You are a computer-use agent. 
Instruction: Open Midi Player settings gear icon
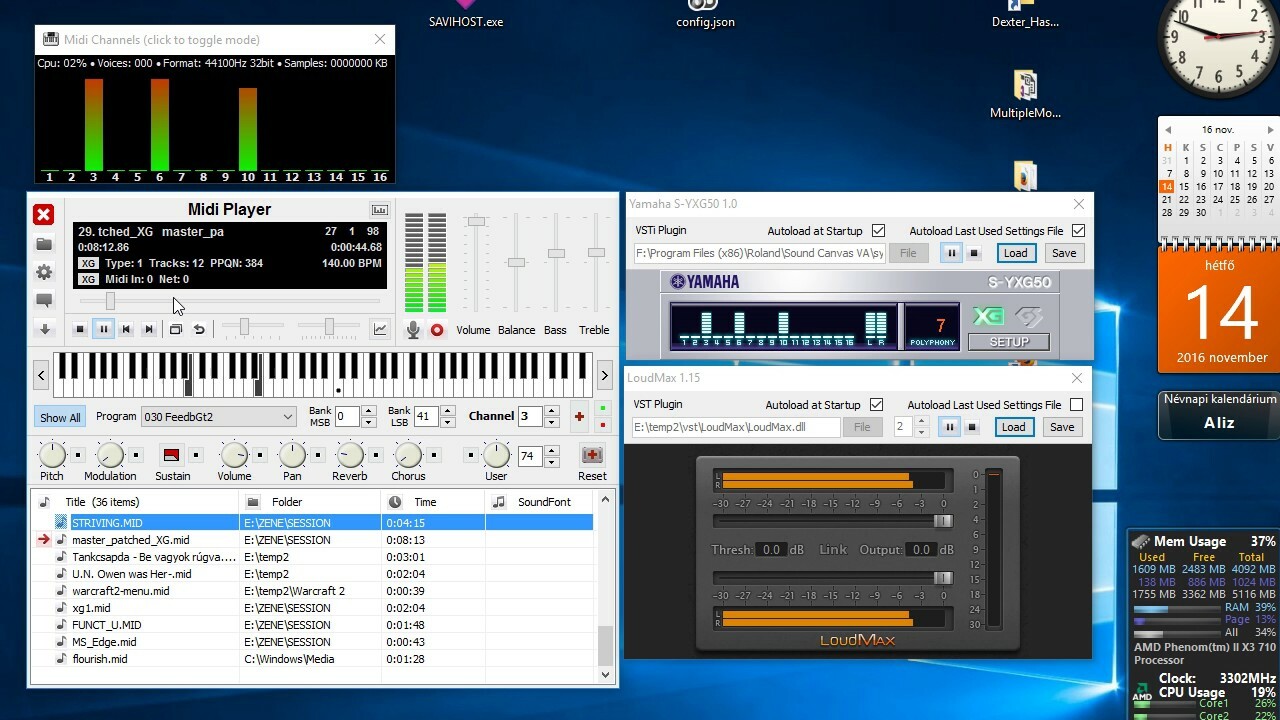(43, 272)
